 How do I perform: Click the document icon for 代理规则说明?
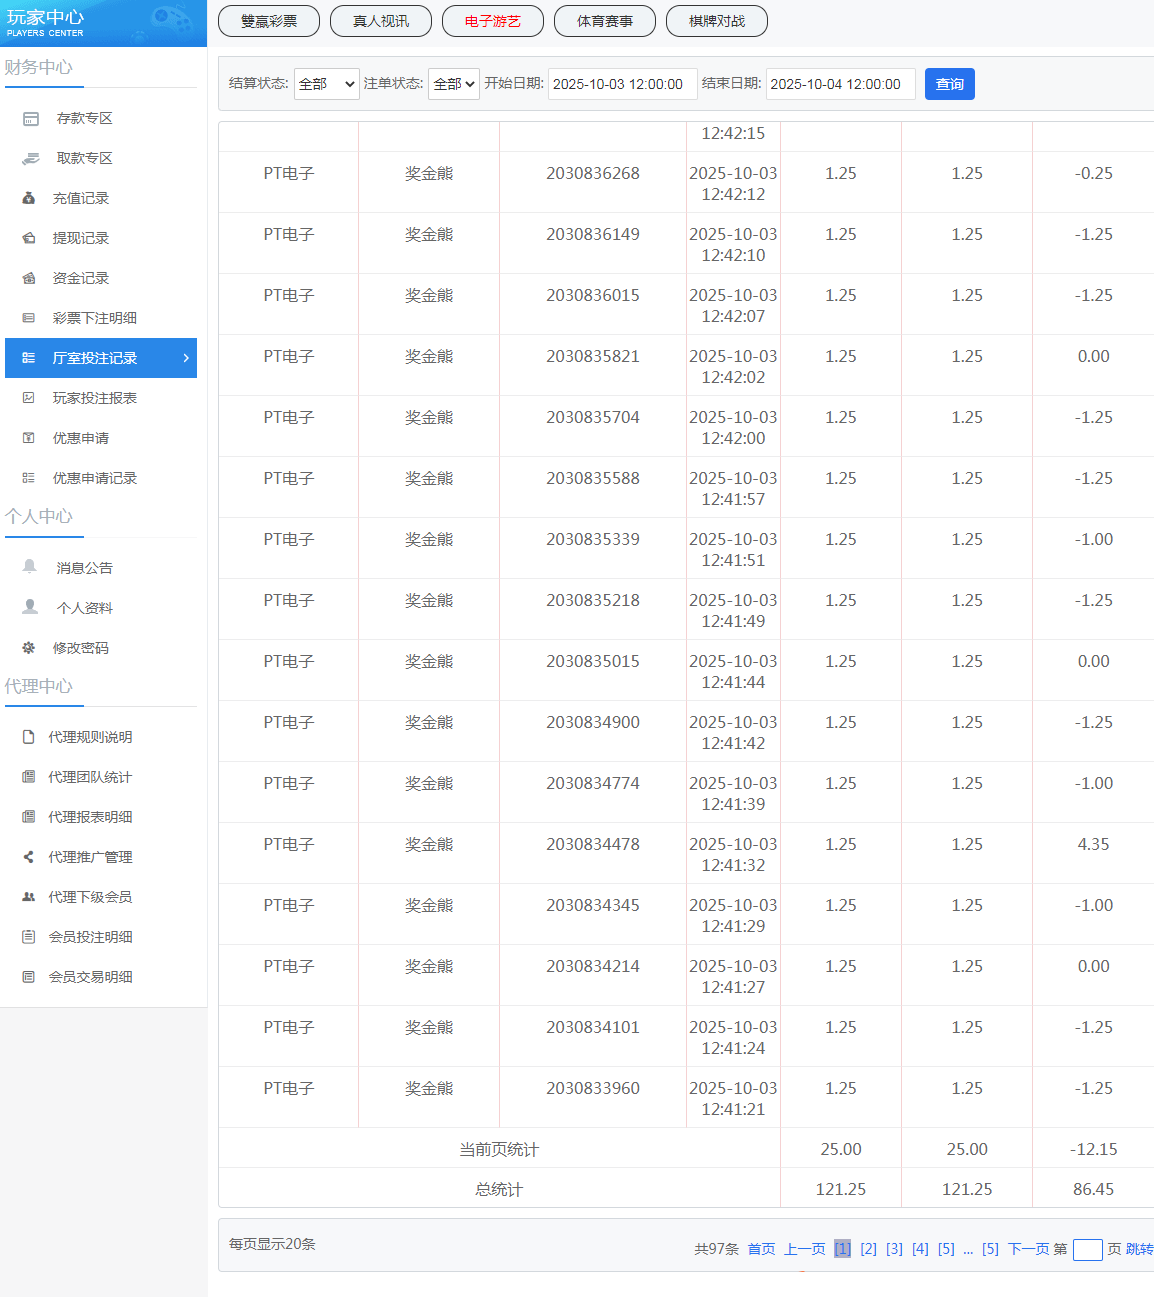coord(29,737)
